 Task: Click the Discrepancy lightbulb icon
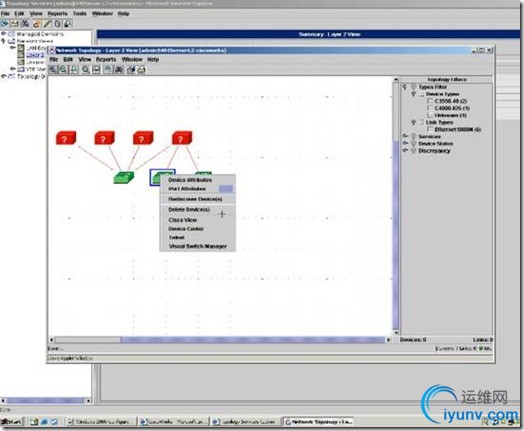pyautogui.click(x=413, y=151)
